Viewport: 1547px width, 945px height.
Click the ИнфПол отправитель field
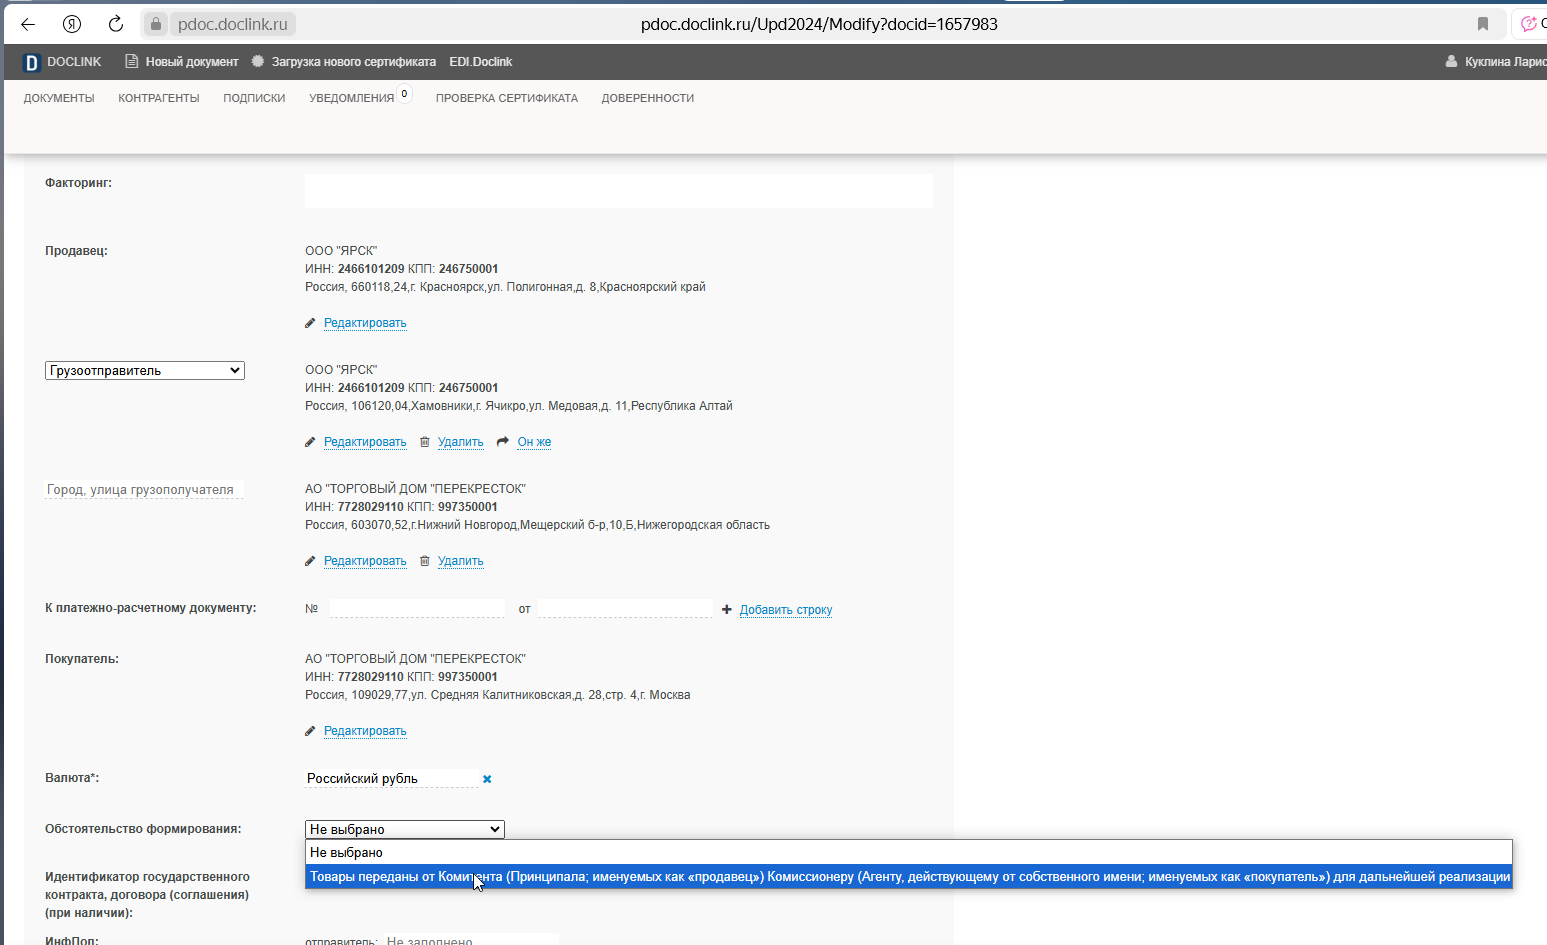[x=470, y=941]
